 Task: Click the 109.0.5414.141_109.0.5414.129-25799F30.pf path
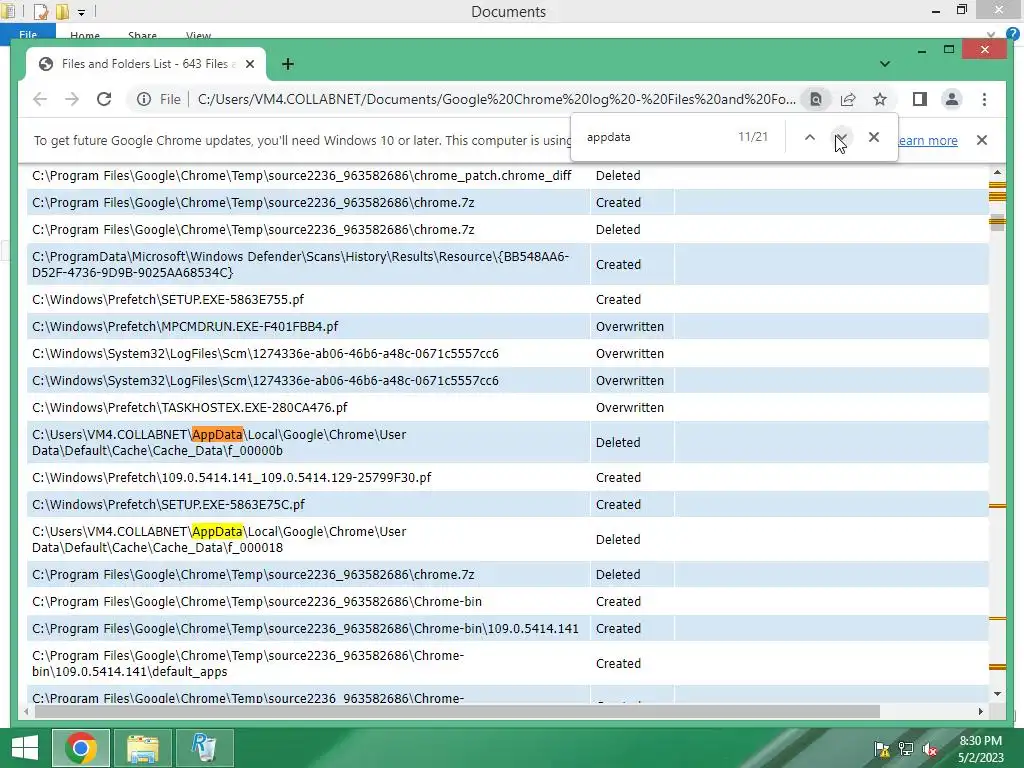coord(231,478)
